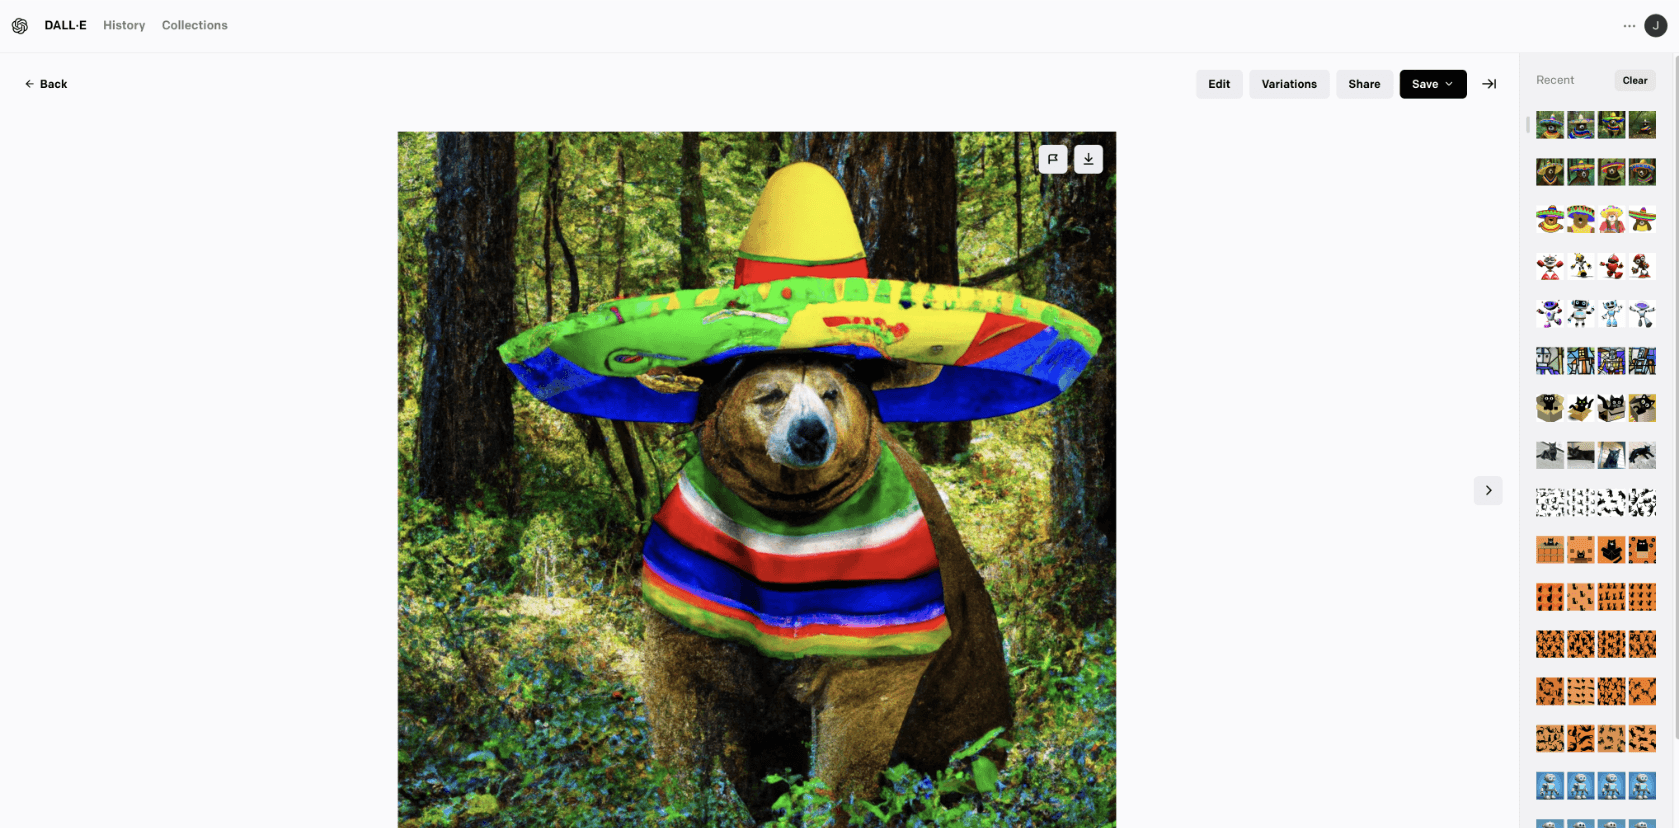This screenshot has width=1679, height=828.
Task: Open the J user account avatar
Action: click(x=1656, y=26)
